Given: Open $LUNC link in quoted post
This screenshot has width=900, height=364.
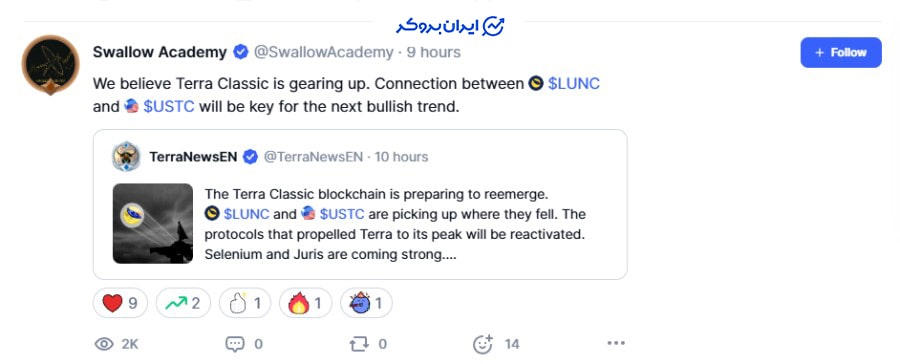Looking at the screenshot, I should tap(246, 214).
